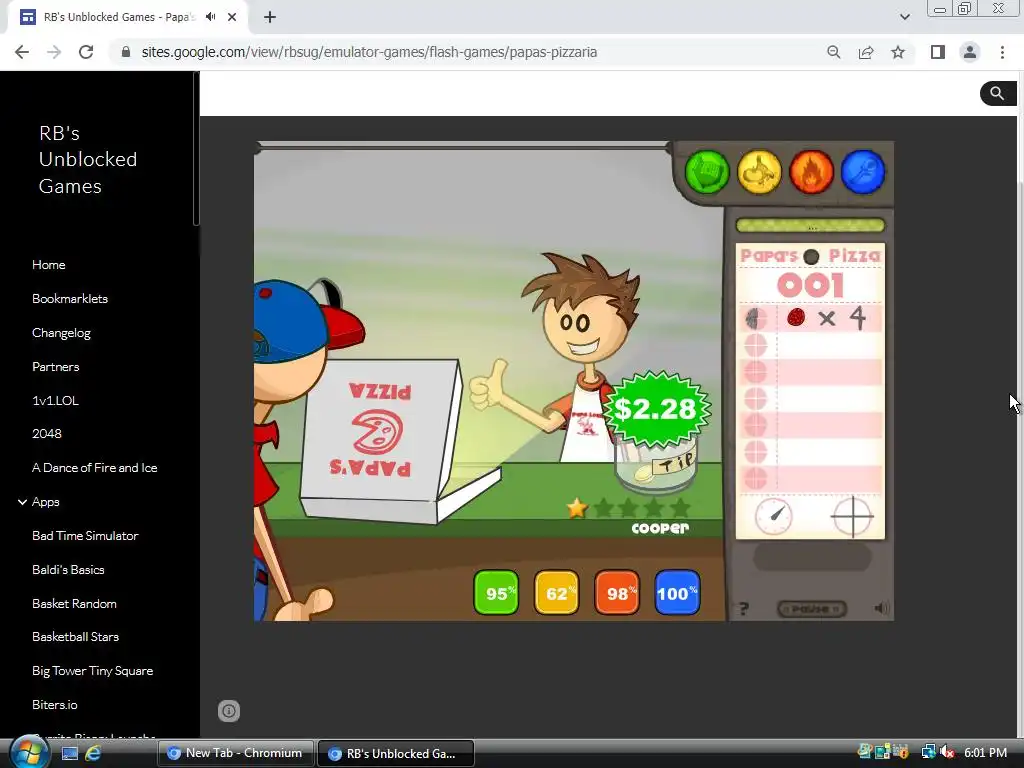Open the Chromium three-dot menu
Screen dimensions: 1024x768
1002,52
